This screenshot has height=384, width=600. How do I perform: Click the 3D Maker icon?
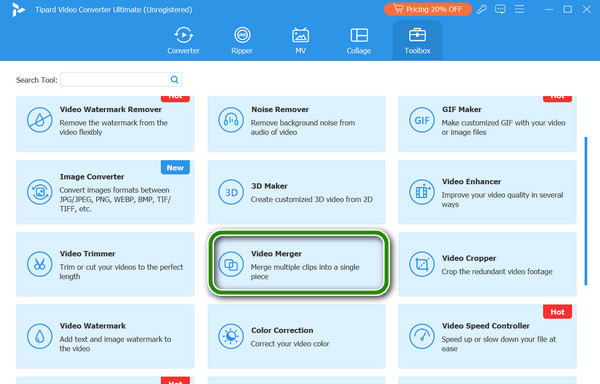(231, 192)
